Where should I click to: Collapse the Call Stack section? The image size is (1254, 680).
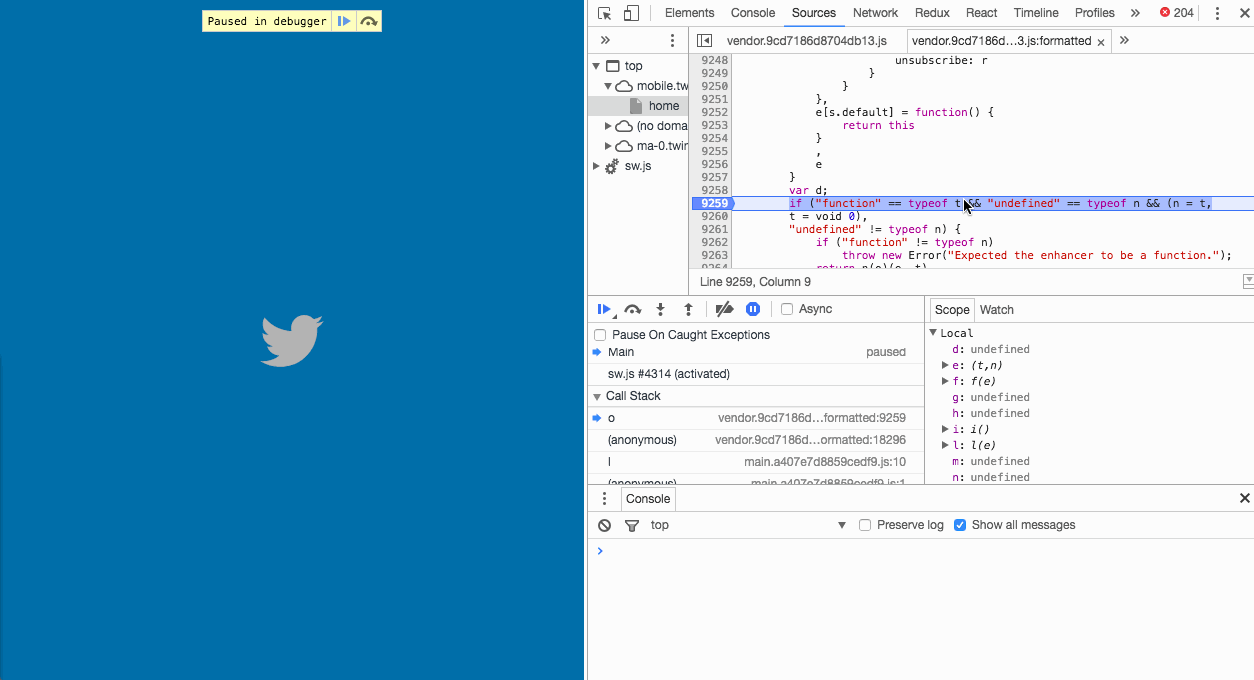click(x=597, y=397)
